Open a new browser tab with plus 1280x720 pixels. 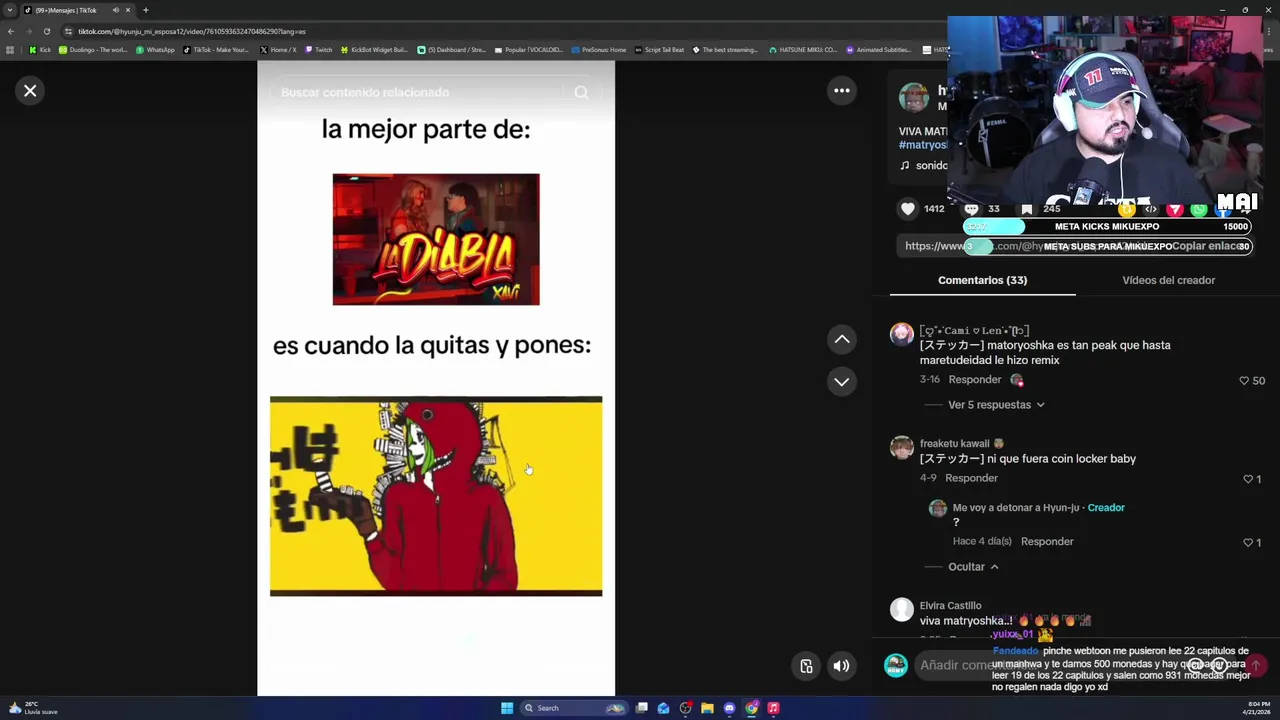[145, 10]
